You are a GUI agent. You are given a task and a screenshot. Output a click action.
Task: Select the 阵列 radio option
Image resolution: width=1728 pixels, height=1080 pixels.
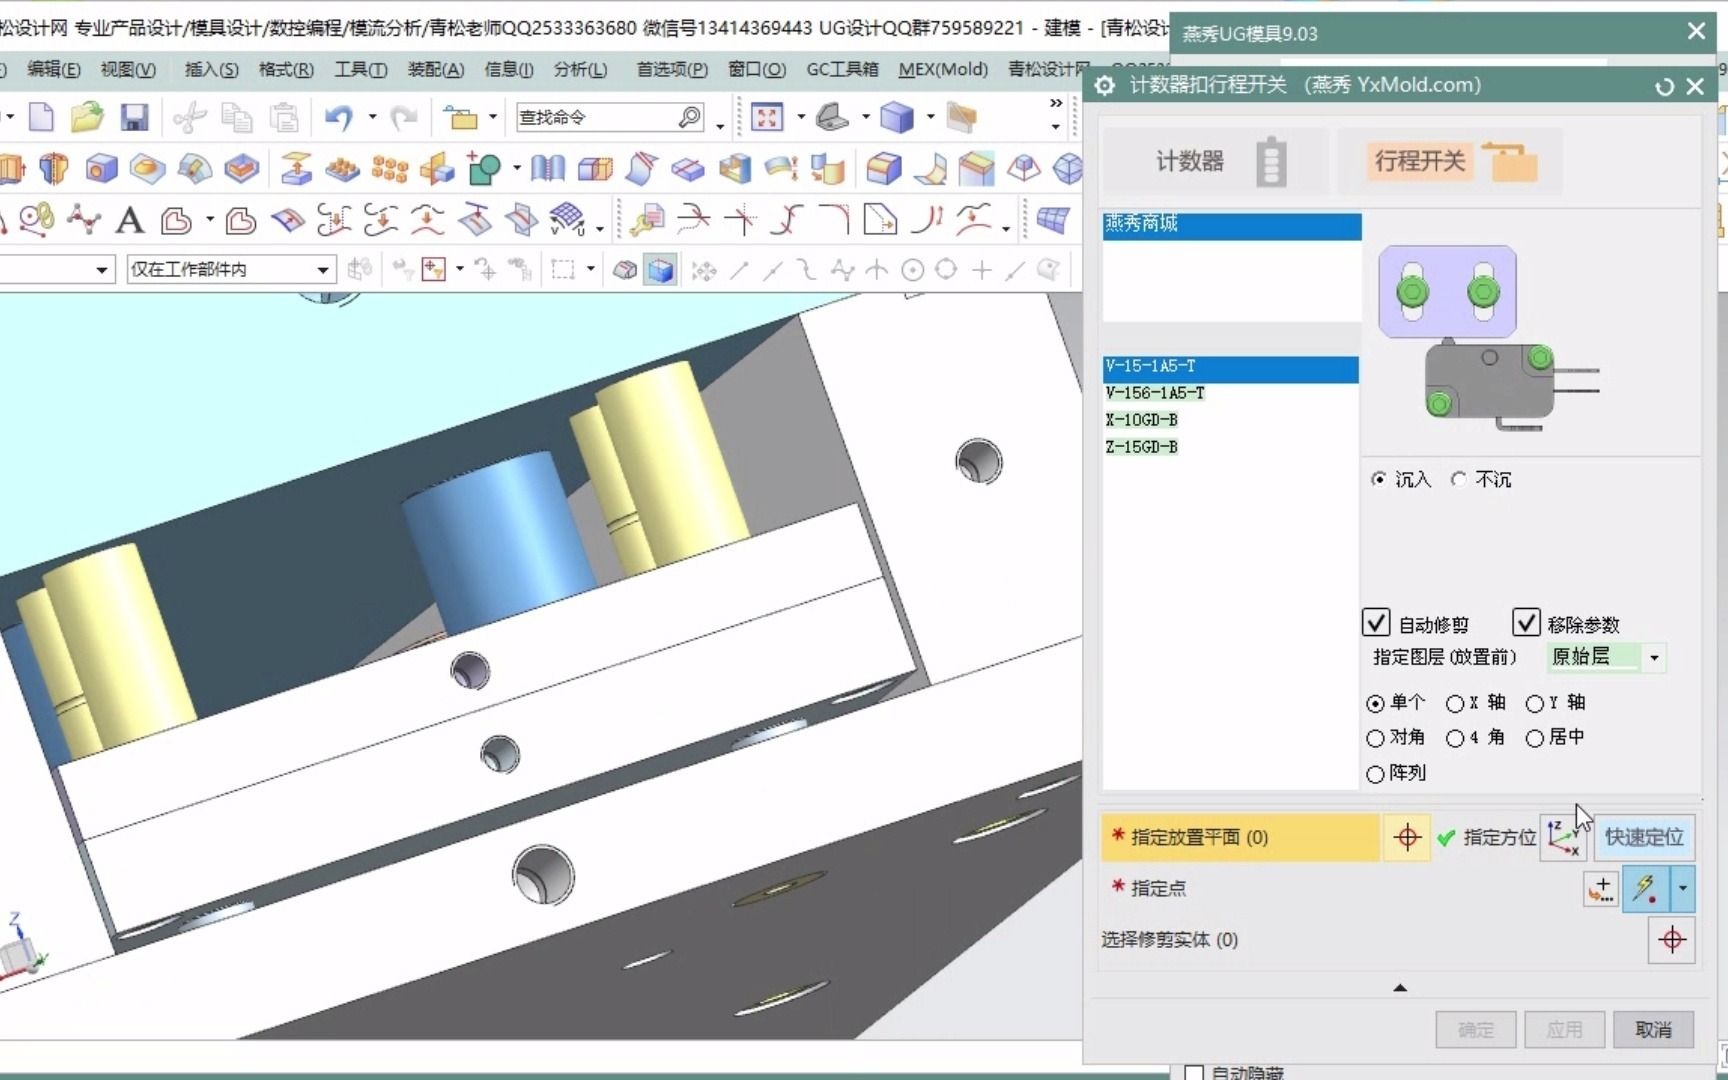[x=1375, y=774]
